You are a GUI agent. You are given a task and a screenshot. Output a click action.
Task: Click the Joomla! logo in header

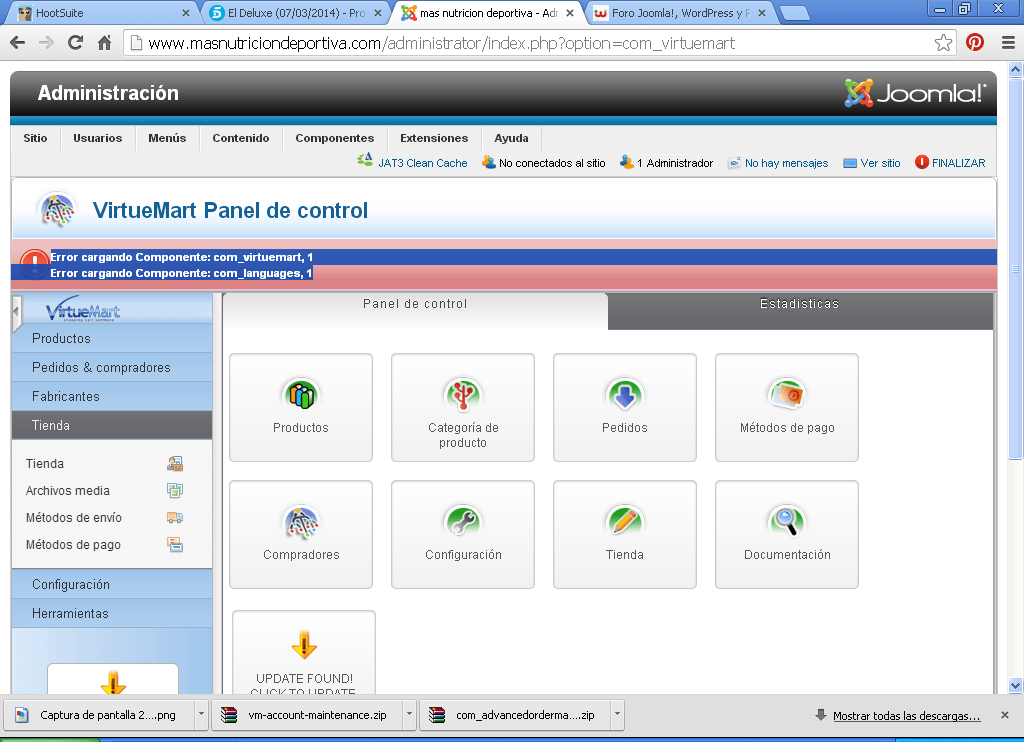(x=915, y=93)
